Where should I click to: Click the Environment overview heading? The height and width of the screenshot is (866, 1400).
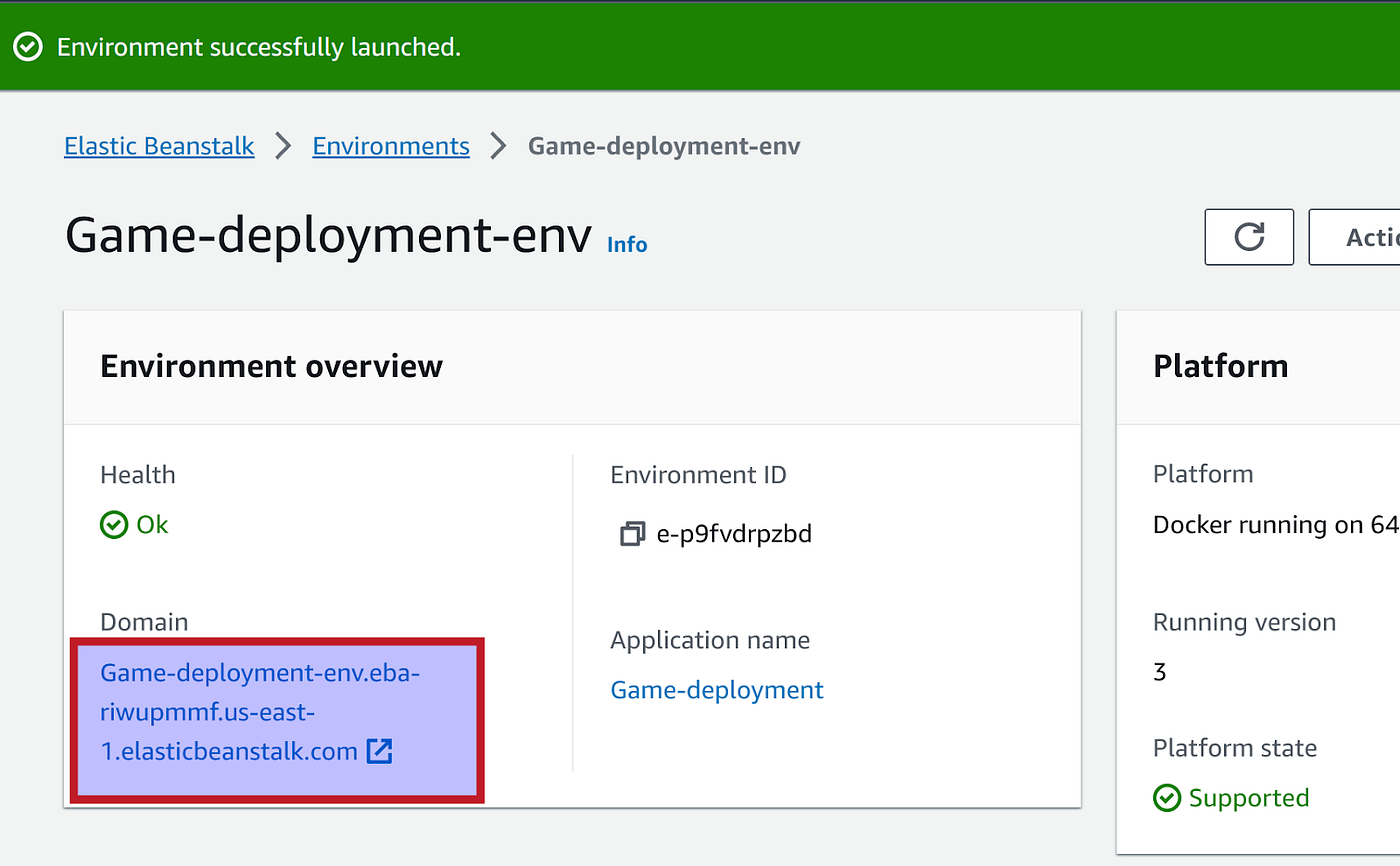271,365
